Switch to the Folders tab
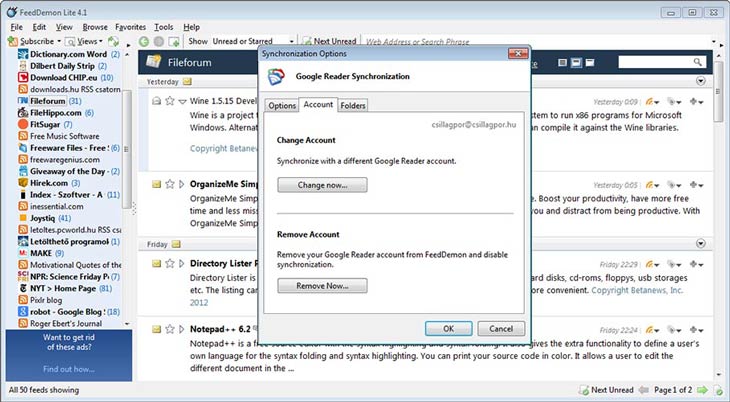The image size is (730, 402). pos(353,105)
